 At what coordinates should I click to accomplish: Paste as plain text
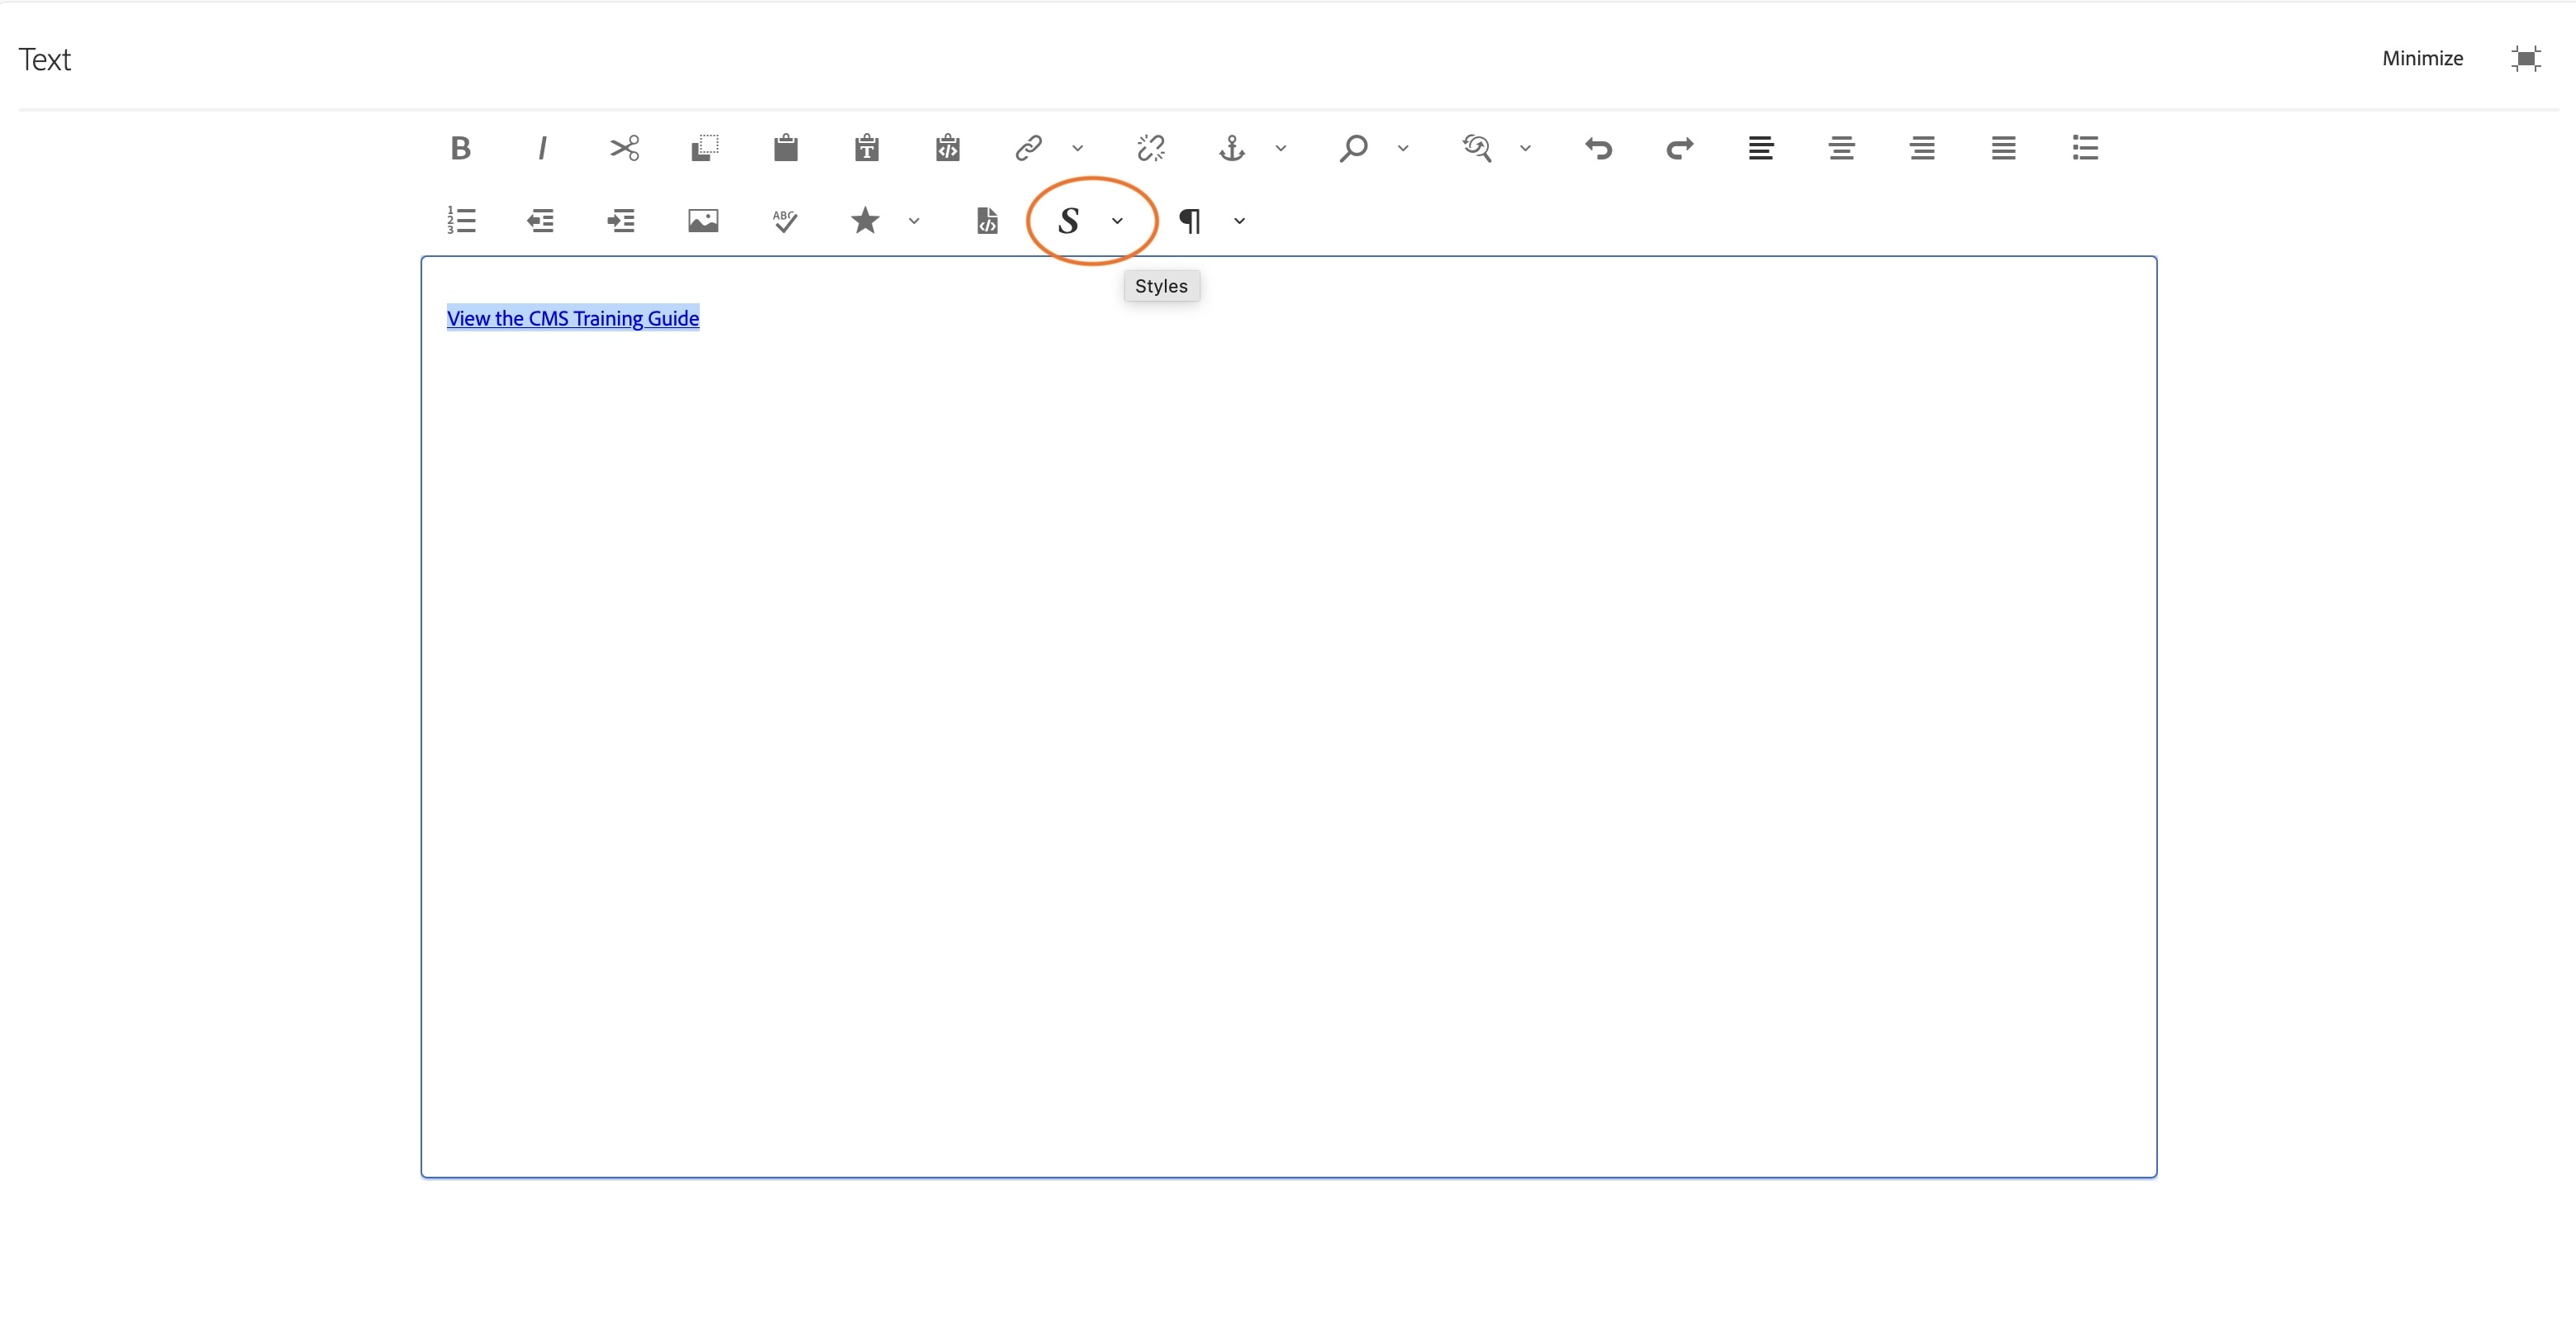866,148
